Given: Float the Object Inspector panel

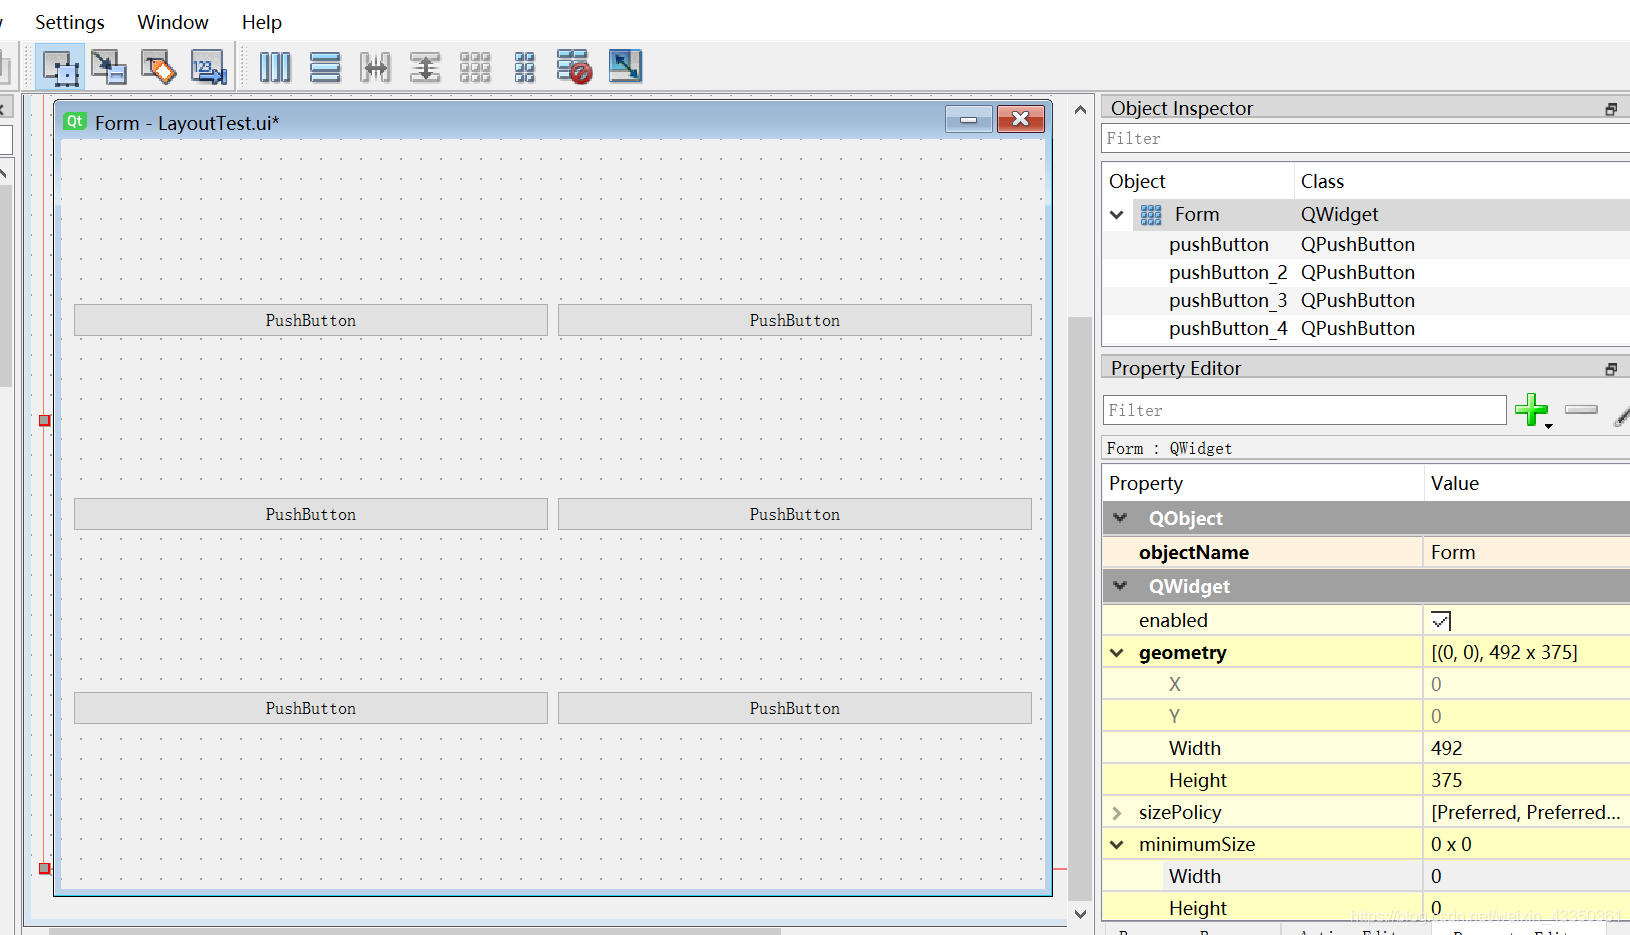Looking at the screenshot, I should tap(1611, 109).
